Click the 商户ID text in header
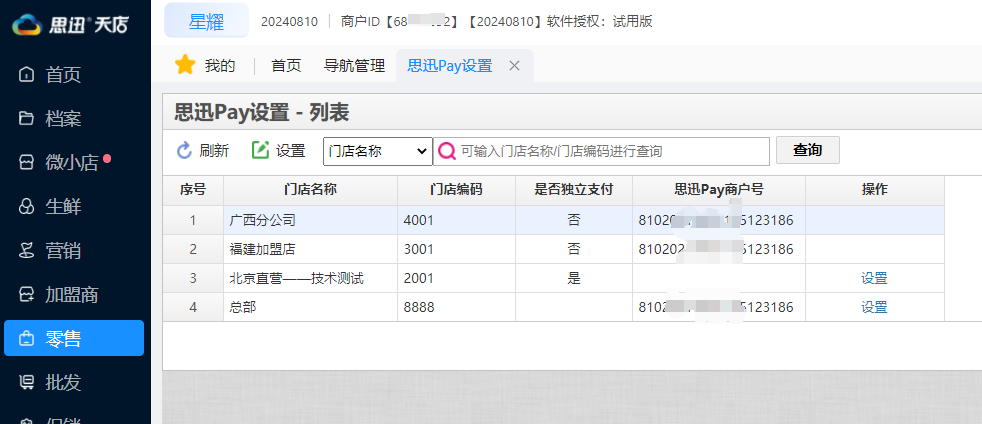Image resolution: width=982 pixels, height=424 pixels. [x=362, y=21]
